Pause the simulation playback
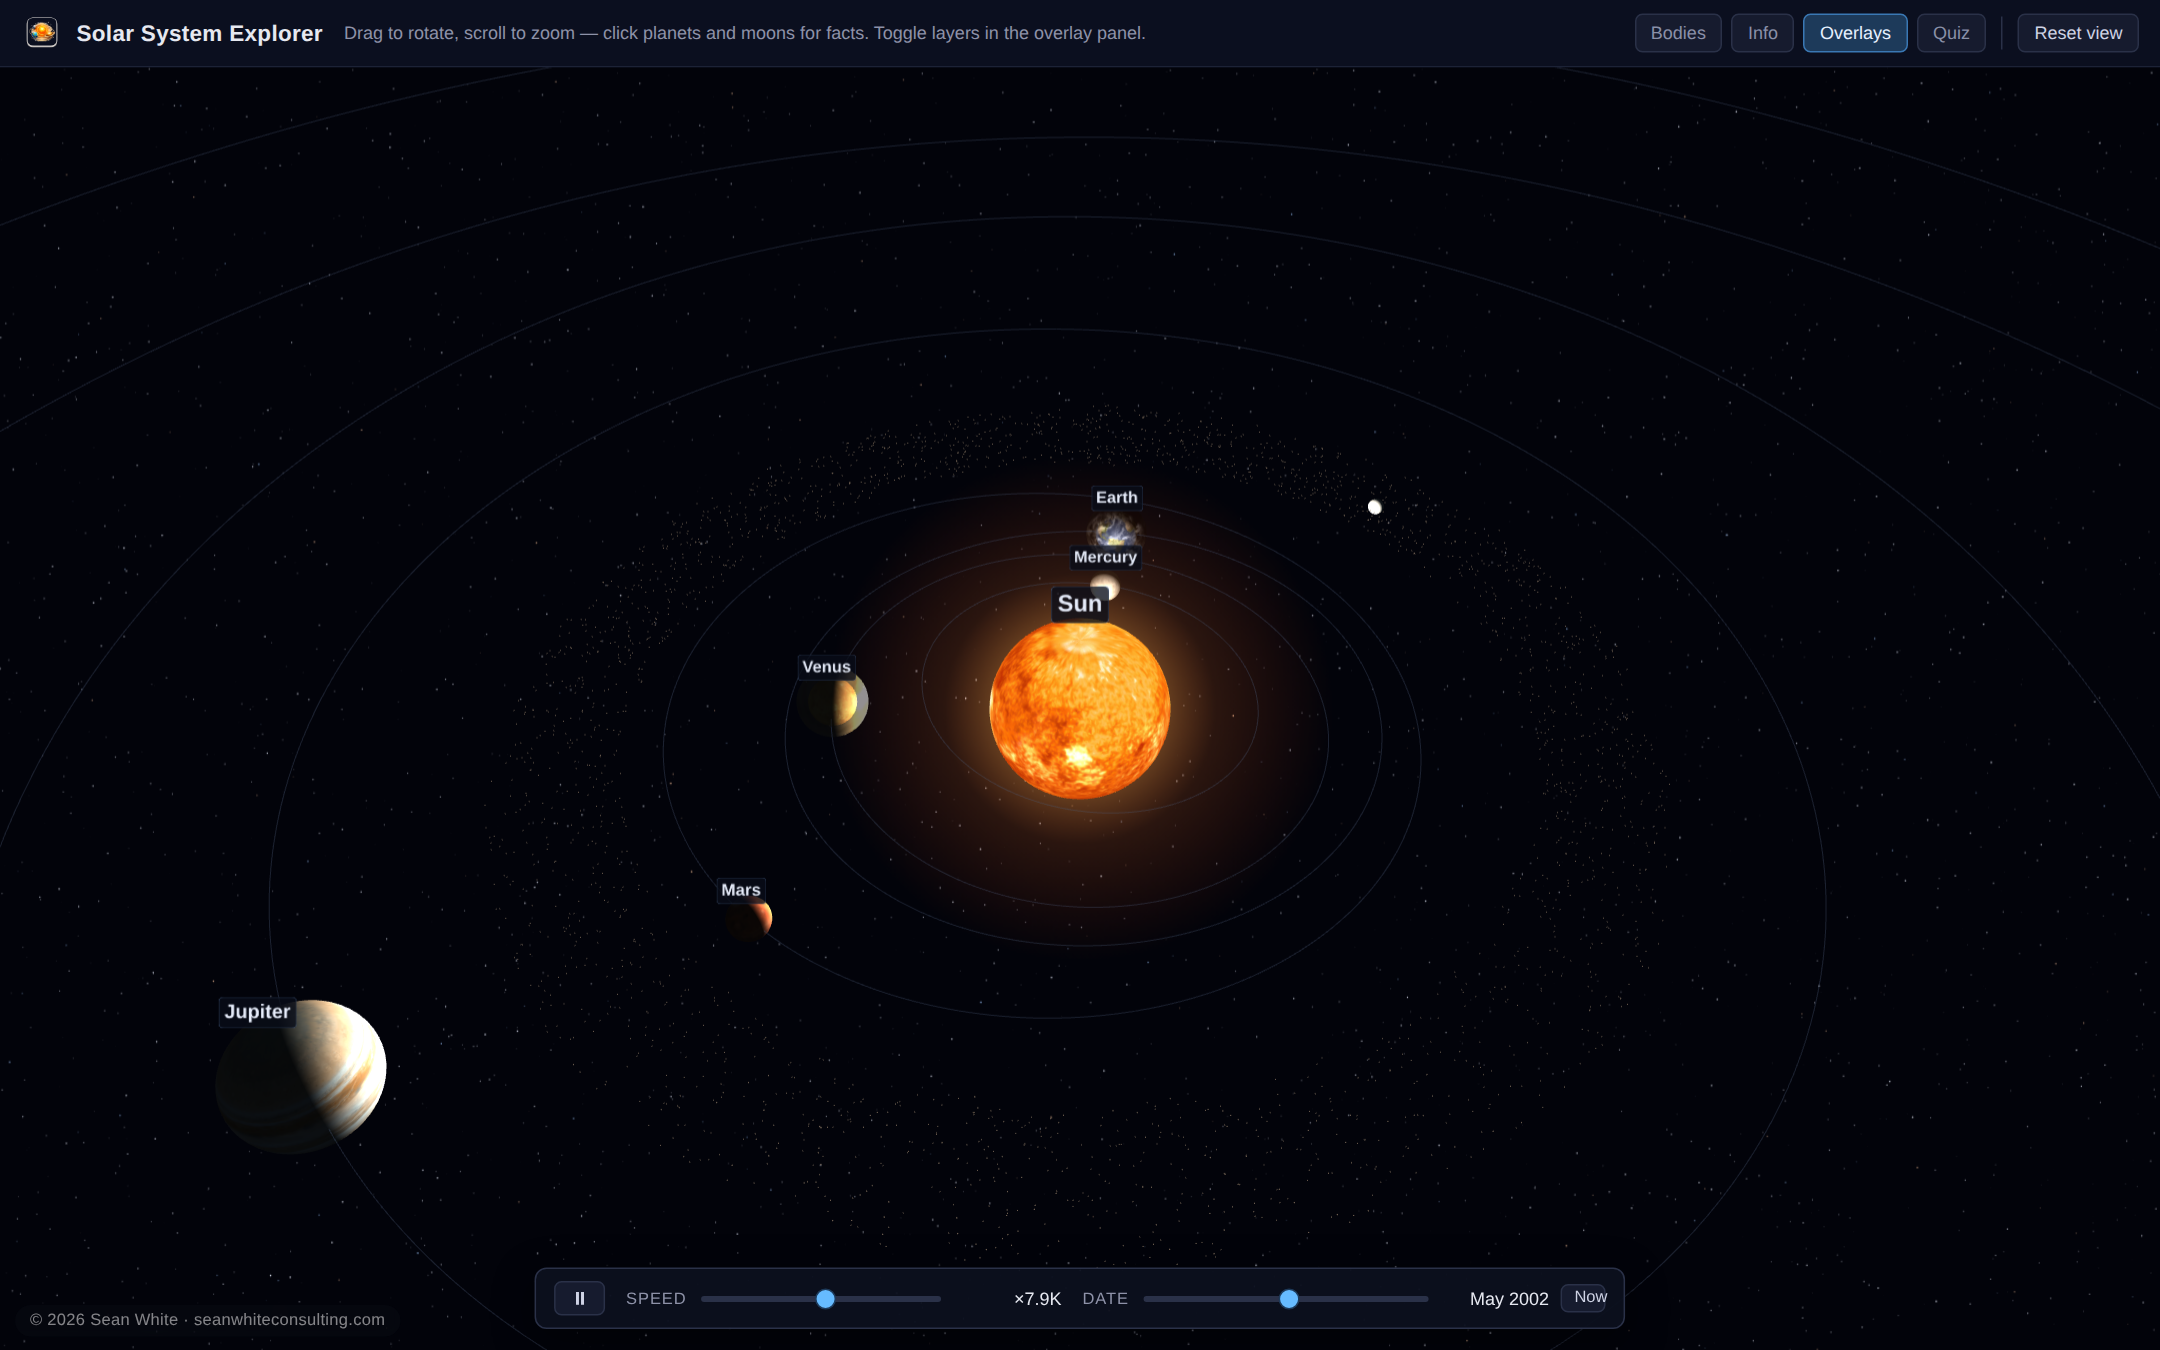This screenshot has height=1350, width=2160. tap(579, 1298)
